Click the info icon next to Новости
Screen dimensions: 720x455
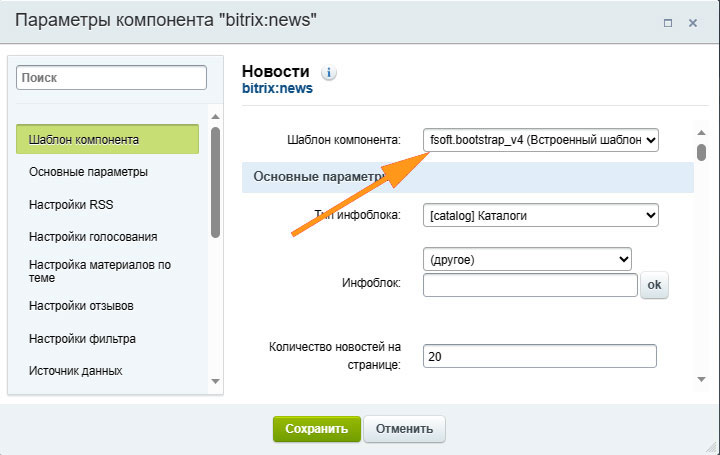[x=329, y=73]
